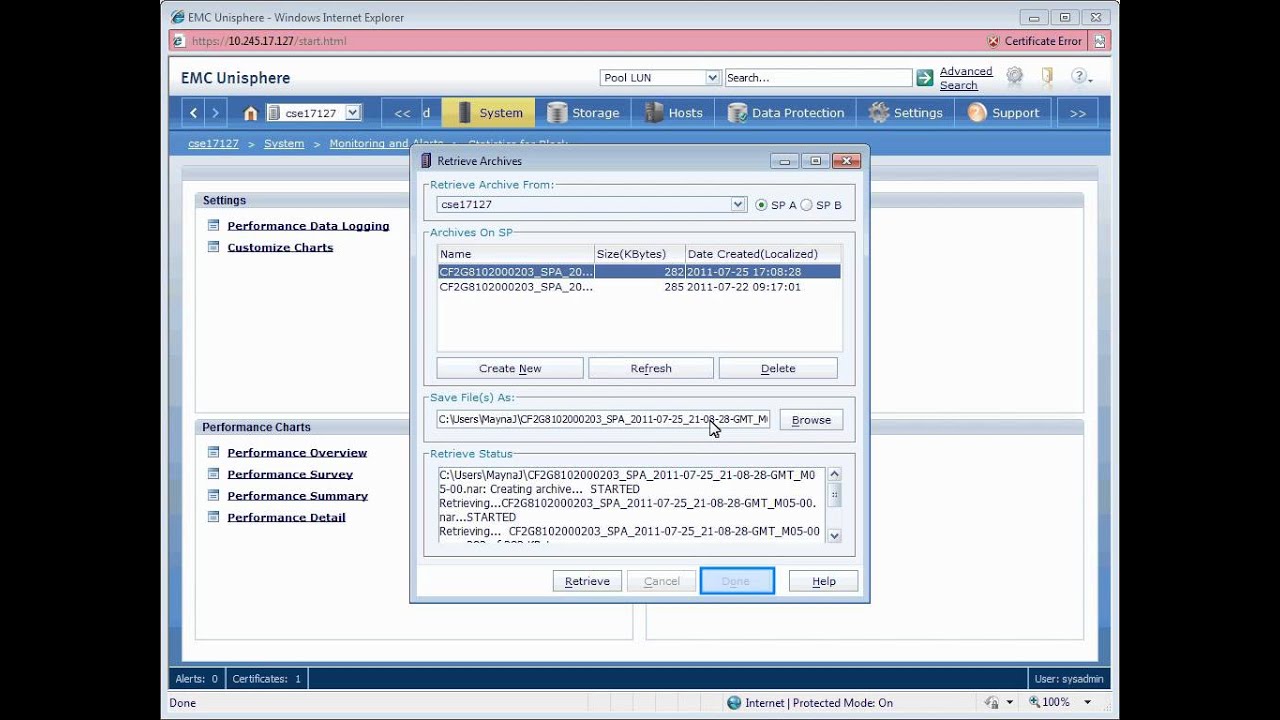Click the icon beside Performance Summary

[213, 495]
